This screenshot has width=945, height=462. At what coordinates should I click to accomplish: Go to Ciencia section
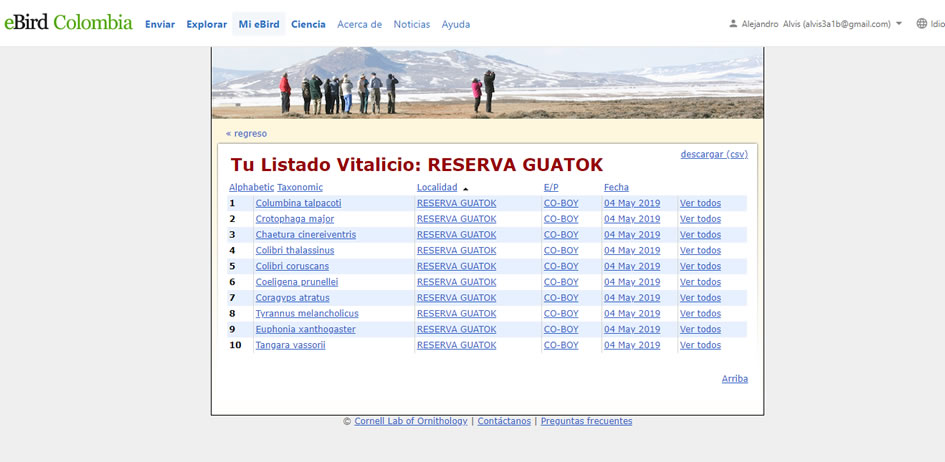[x=308, y=24]
